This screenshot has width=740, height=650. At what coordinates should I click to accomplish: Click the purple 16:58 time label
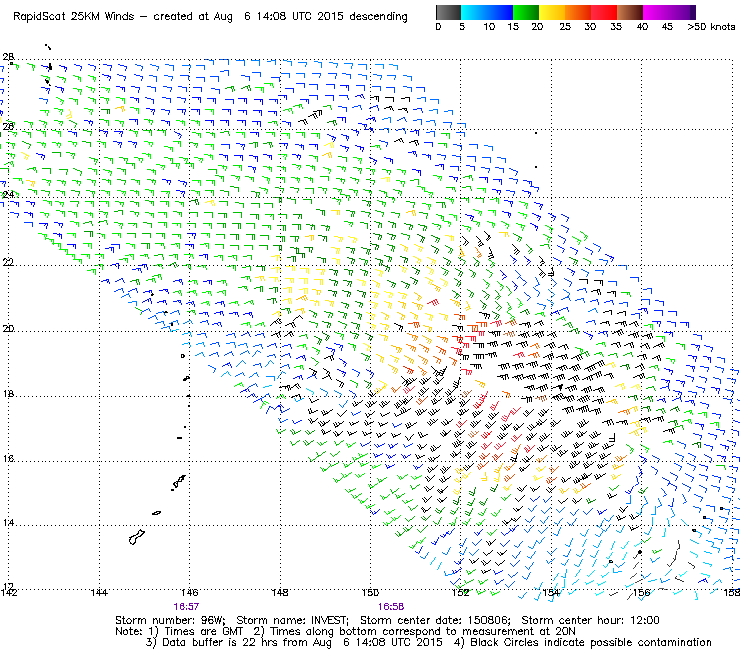point(391,607)
